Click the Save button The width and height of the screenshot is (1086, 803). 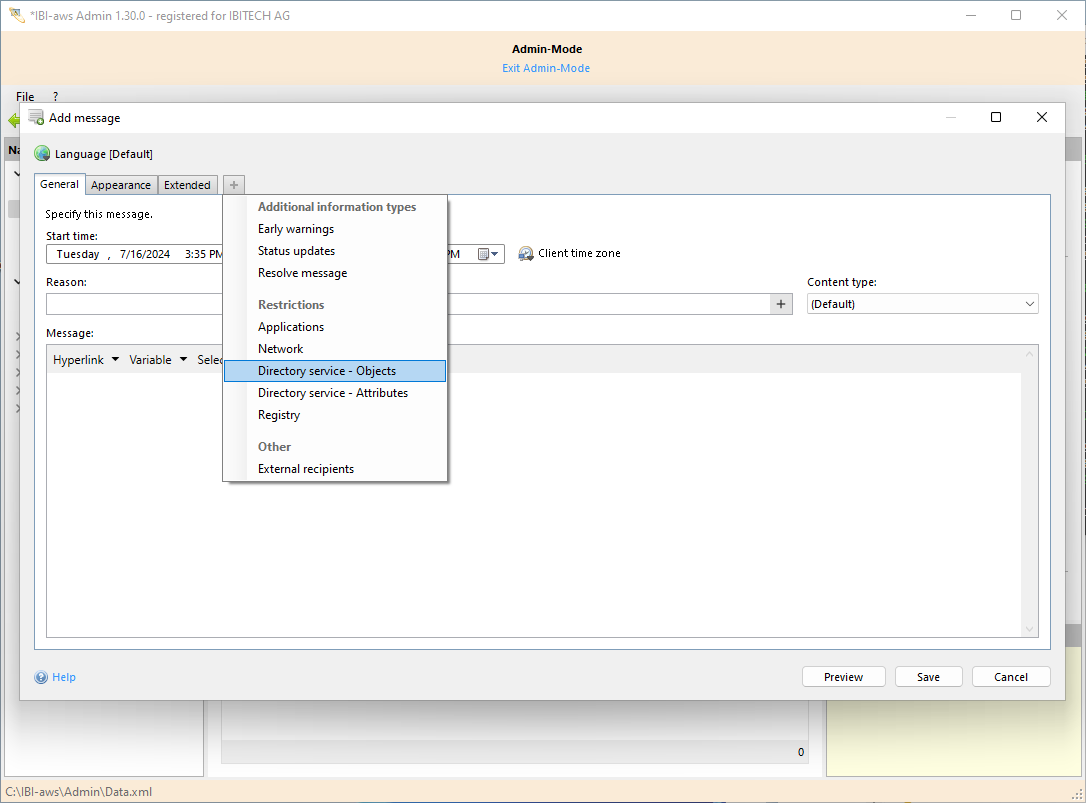[x=928, y=677]
